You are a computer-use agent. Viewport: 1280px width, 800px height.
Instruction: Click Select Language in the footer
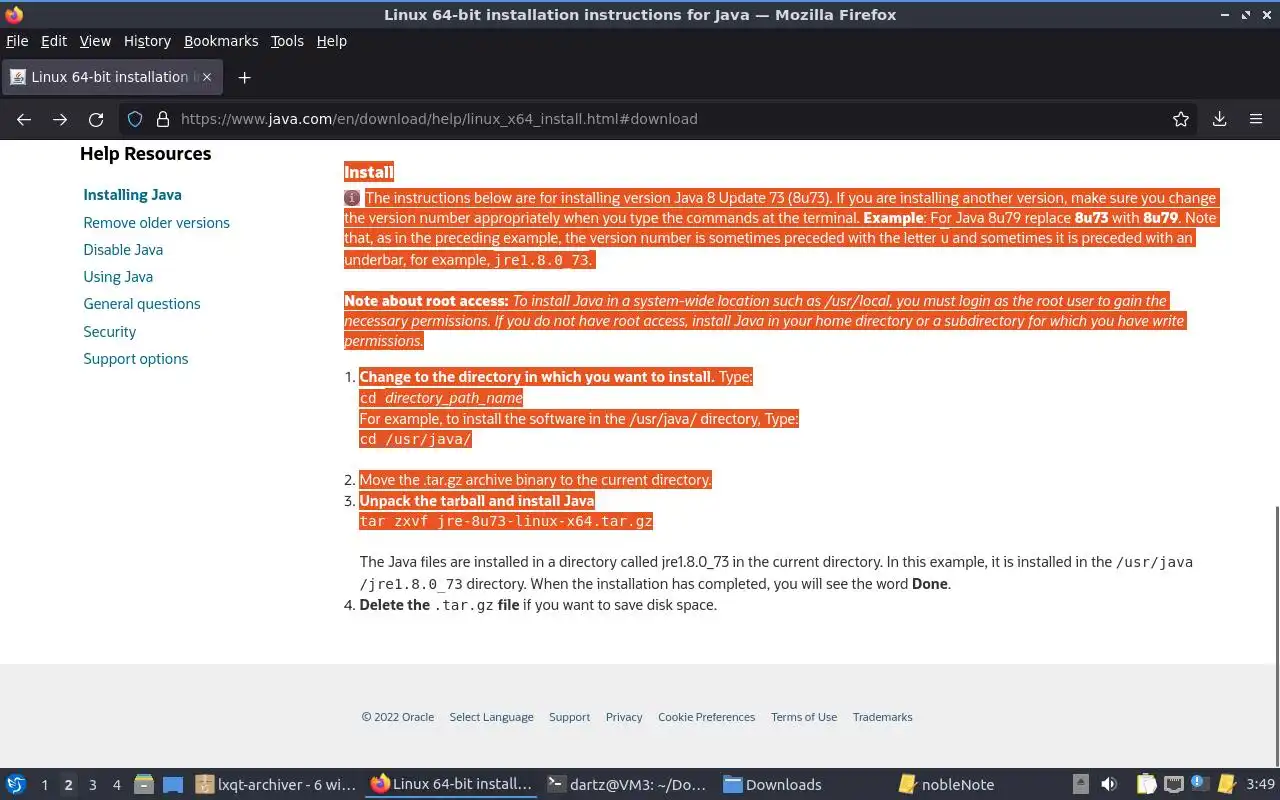[491, 717]
